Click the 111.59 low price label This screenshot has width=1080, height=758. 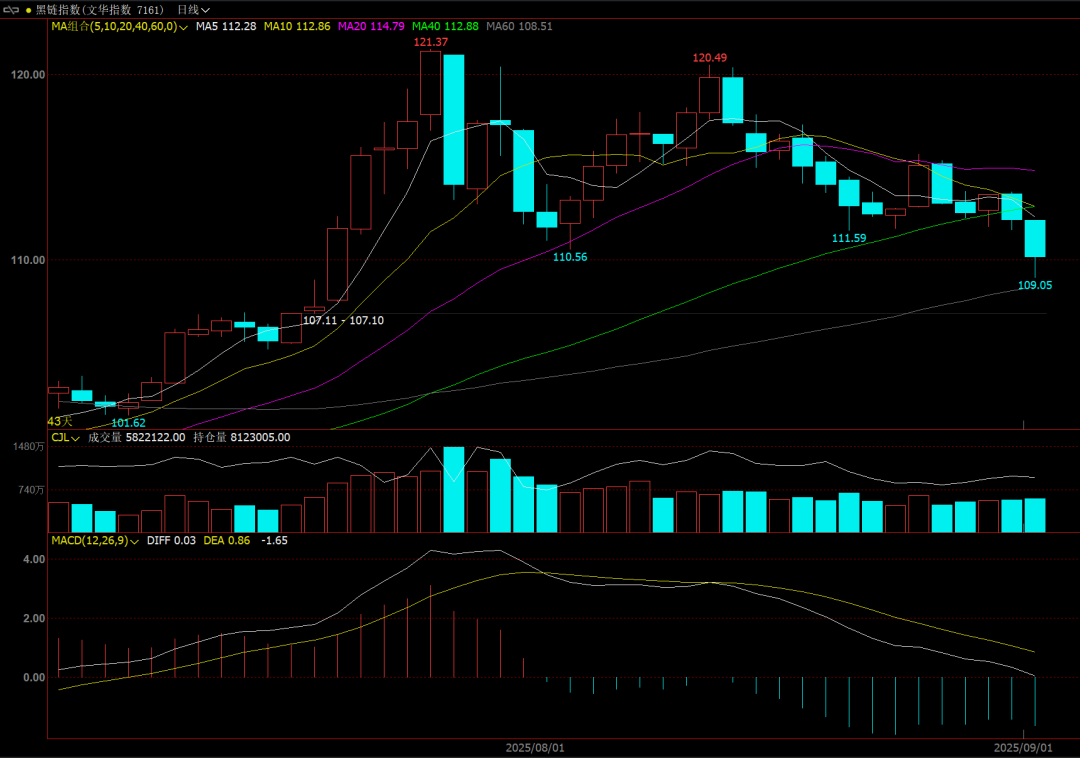click(x=849, y=238)
